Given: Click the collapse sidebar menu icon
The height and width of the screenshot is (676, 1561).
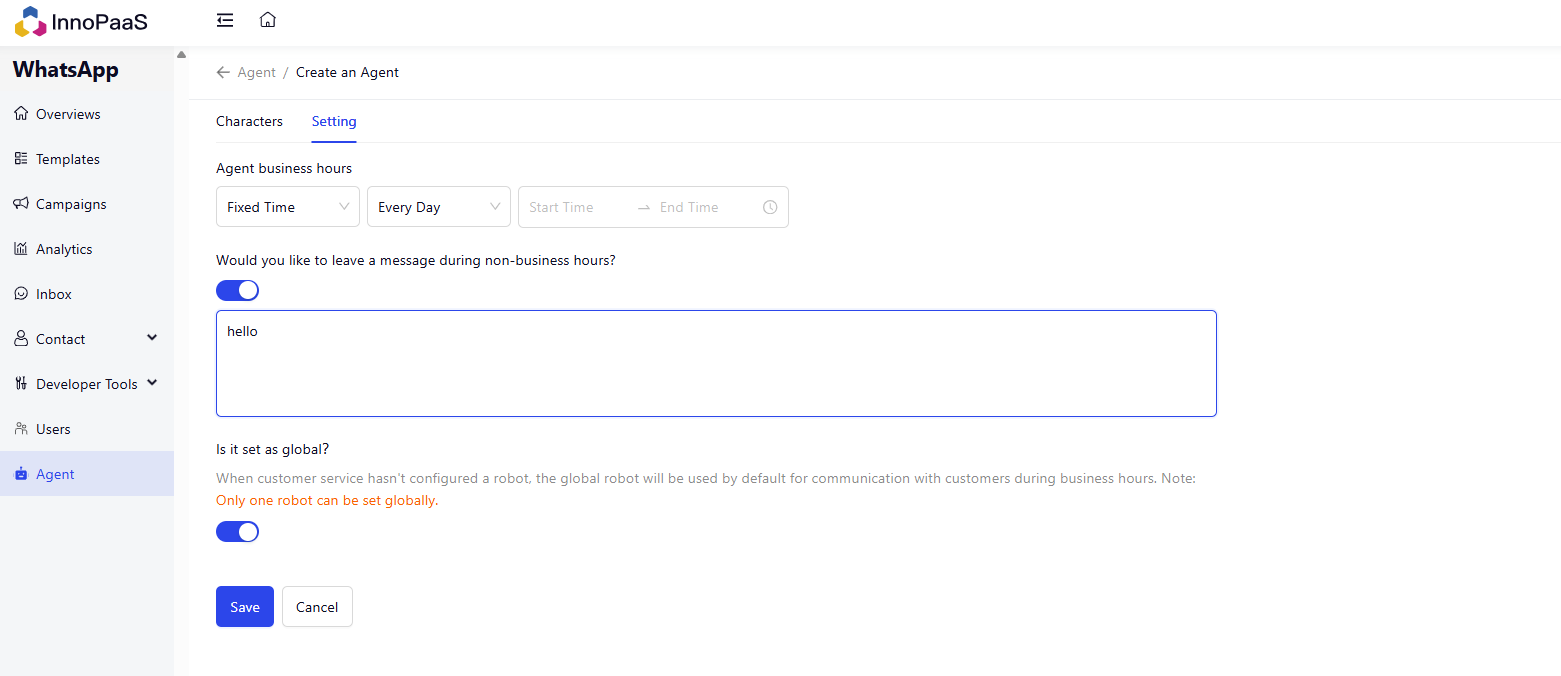Looking at the screenshot, I should [225, 20].
